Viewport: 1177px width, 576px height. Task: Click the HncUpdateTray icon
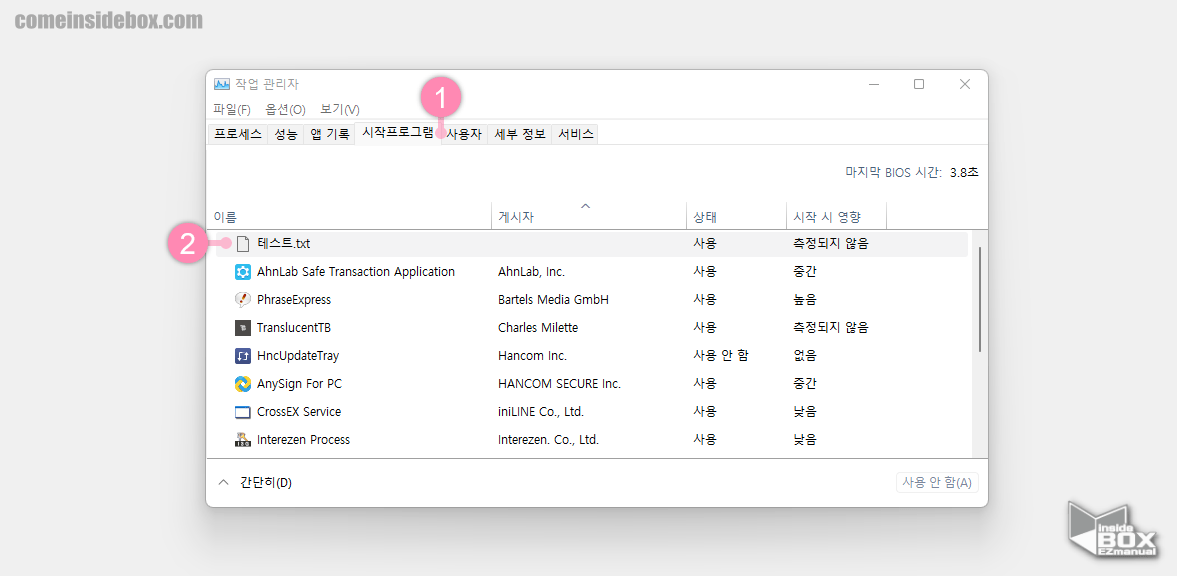(x=241, y=355)
